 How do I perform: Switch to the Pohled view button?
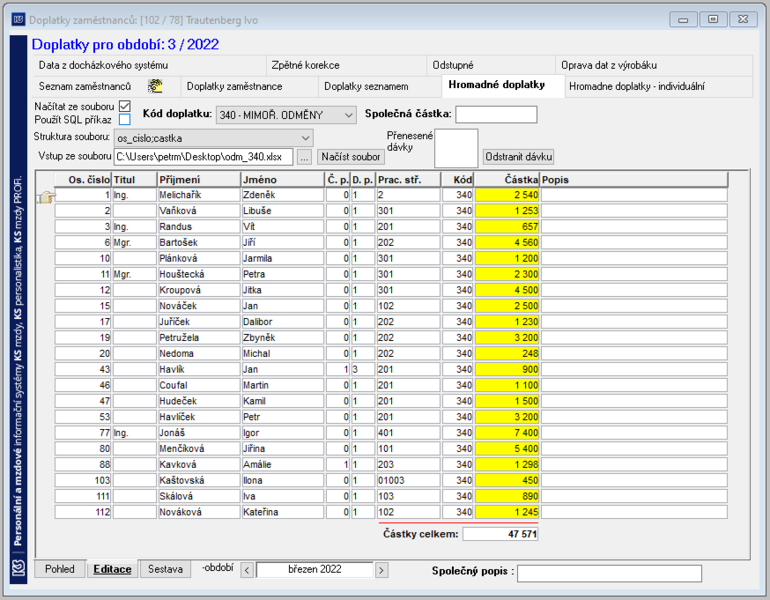click(x=60, y=569)
